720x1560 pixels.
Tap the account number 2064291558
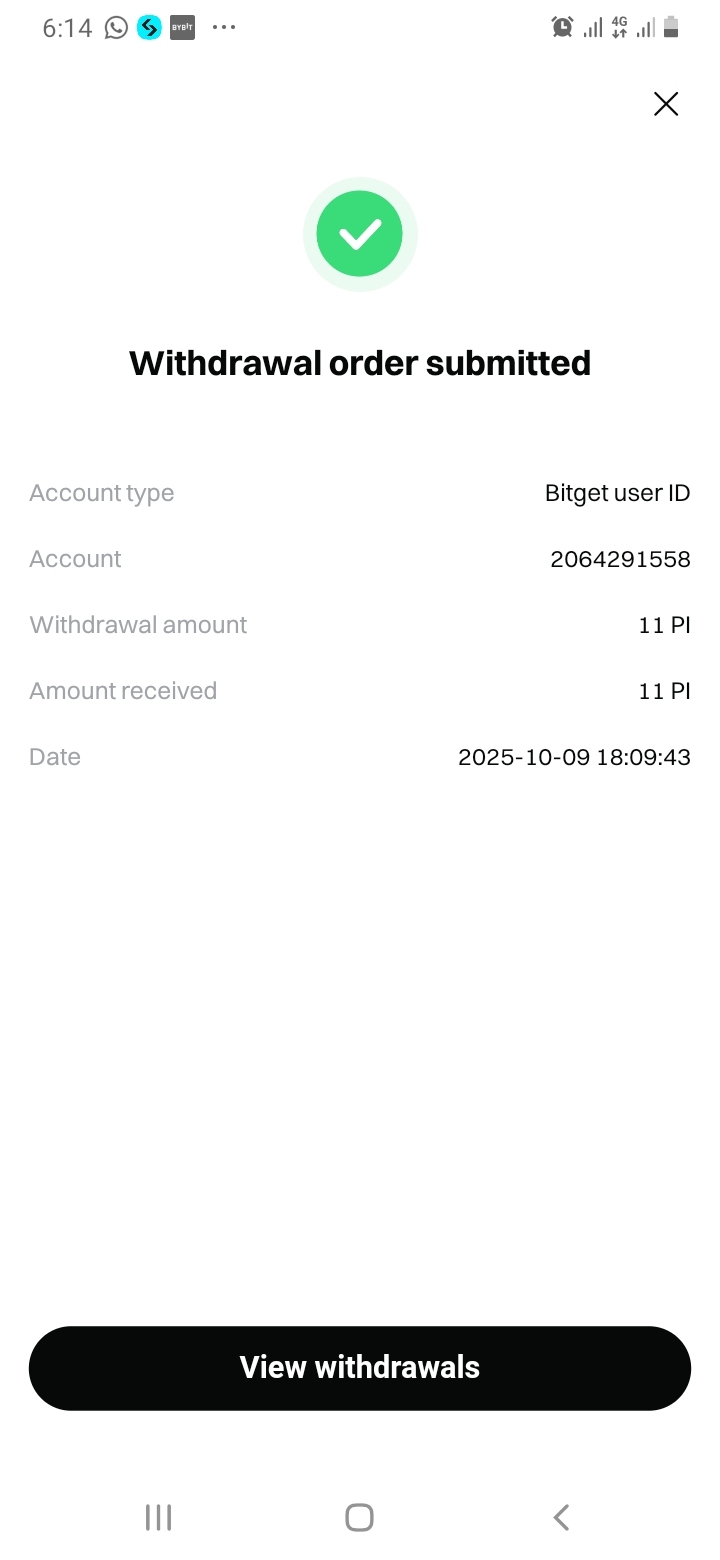pyautogui.click(x=620, y=559)
